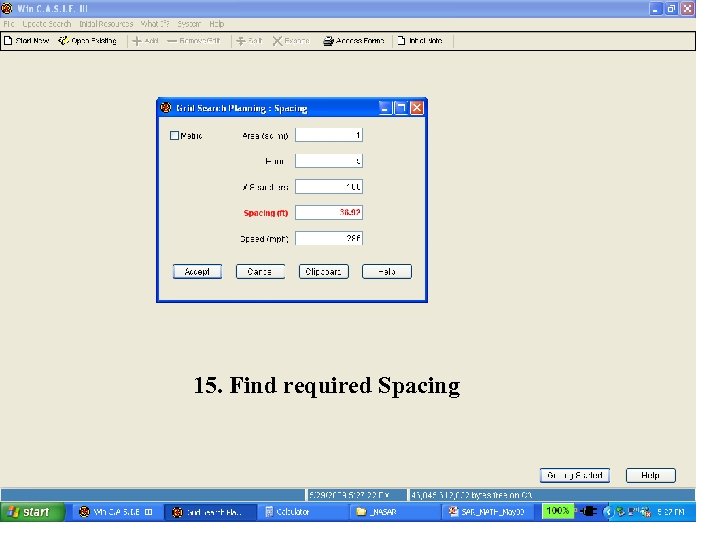Click the Grid Search Planning dialog title icon
The image size is (720, 540).
click(x=165, y=107)
